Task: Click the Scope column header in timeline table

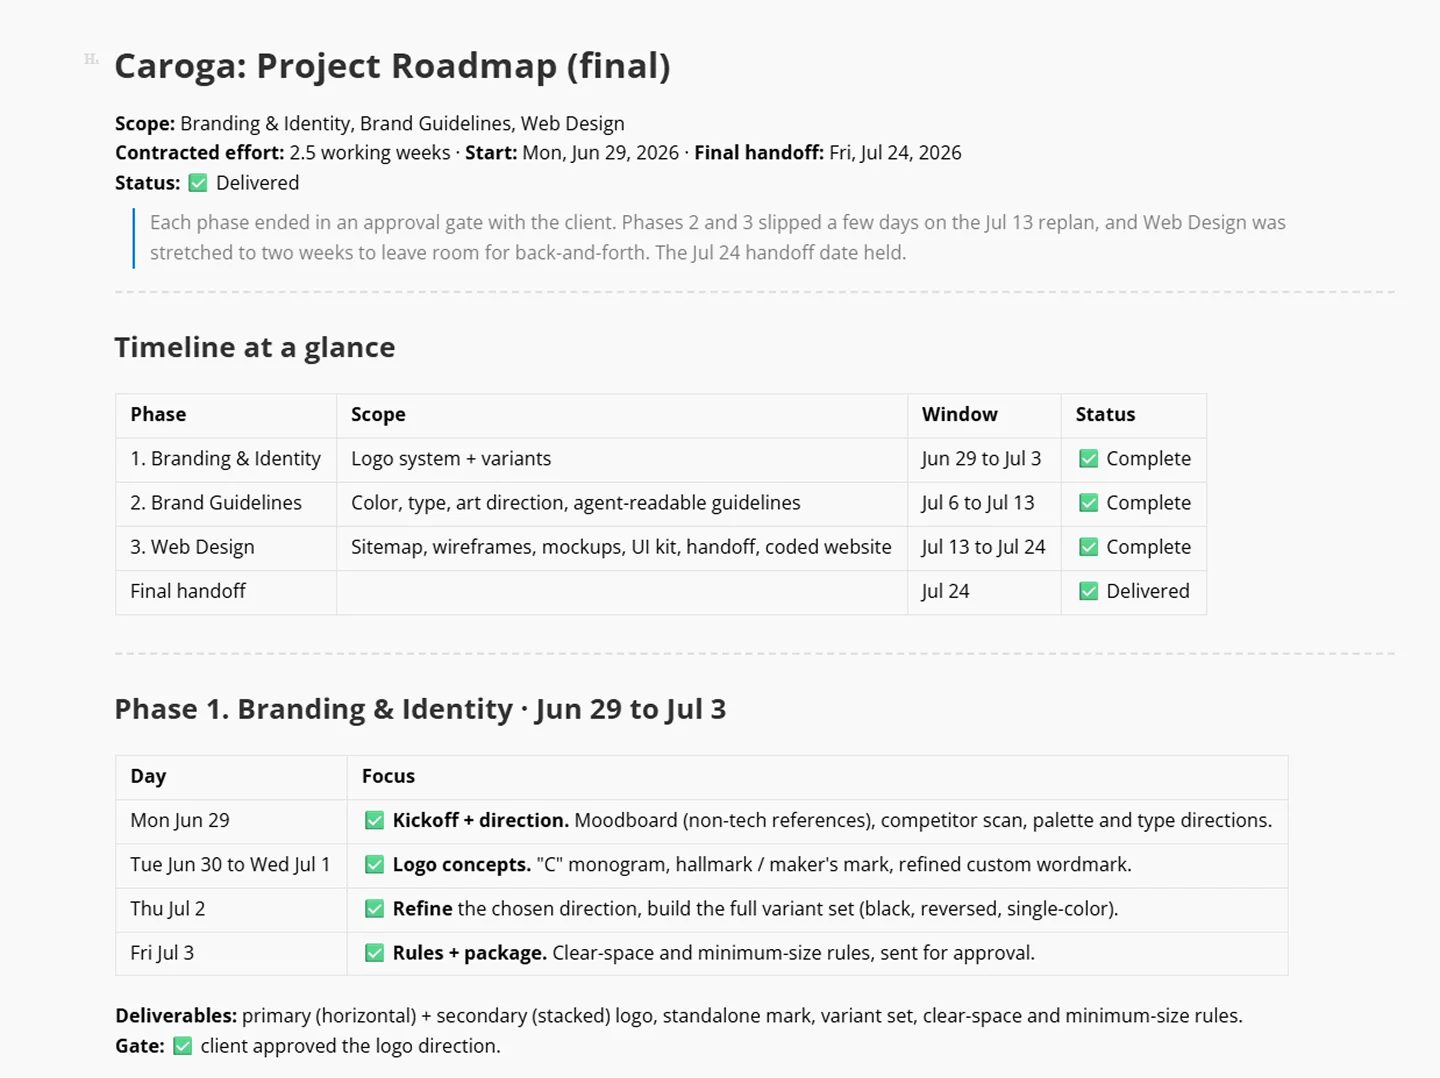Action: point(622,415)
